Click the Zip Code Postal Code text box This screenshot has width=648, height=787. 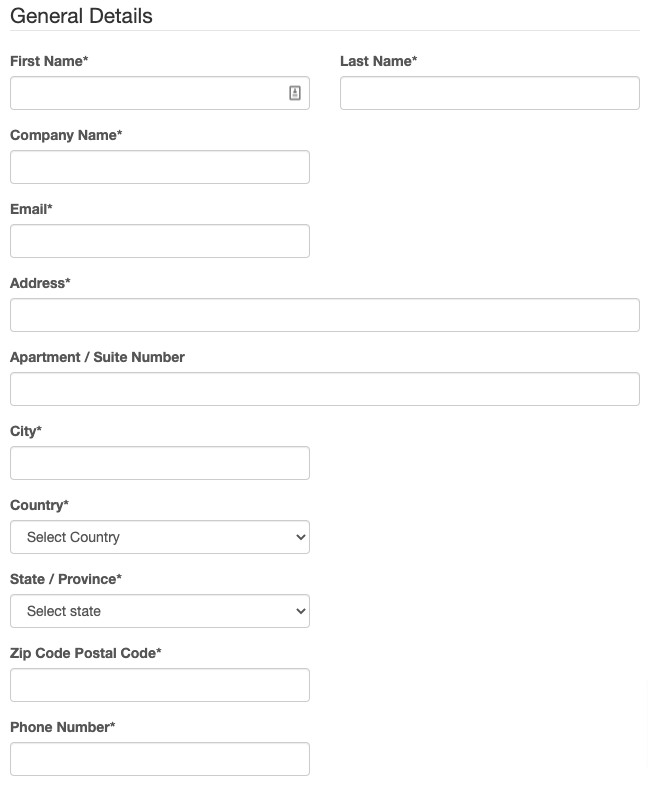[x=160, y=685]
